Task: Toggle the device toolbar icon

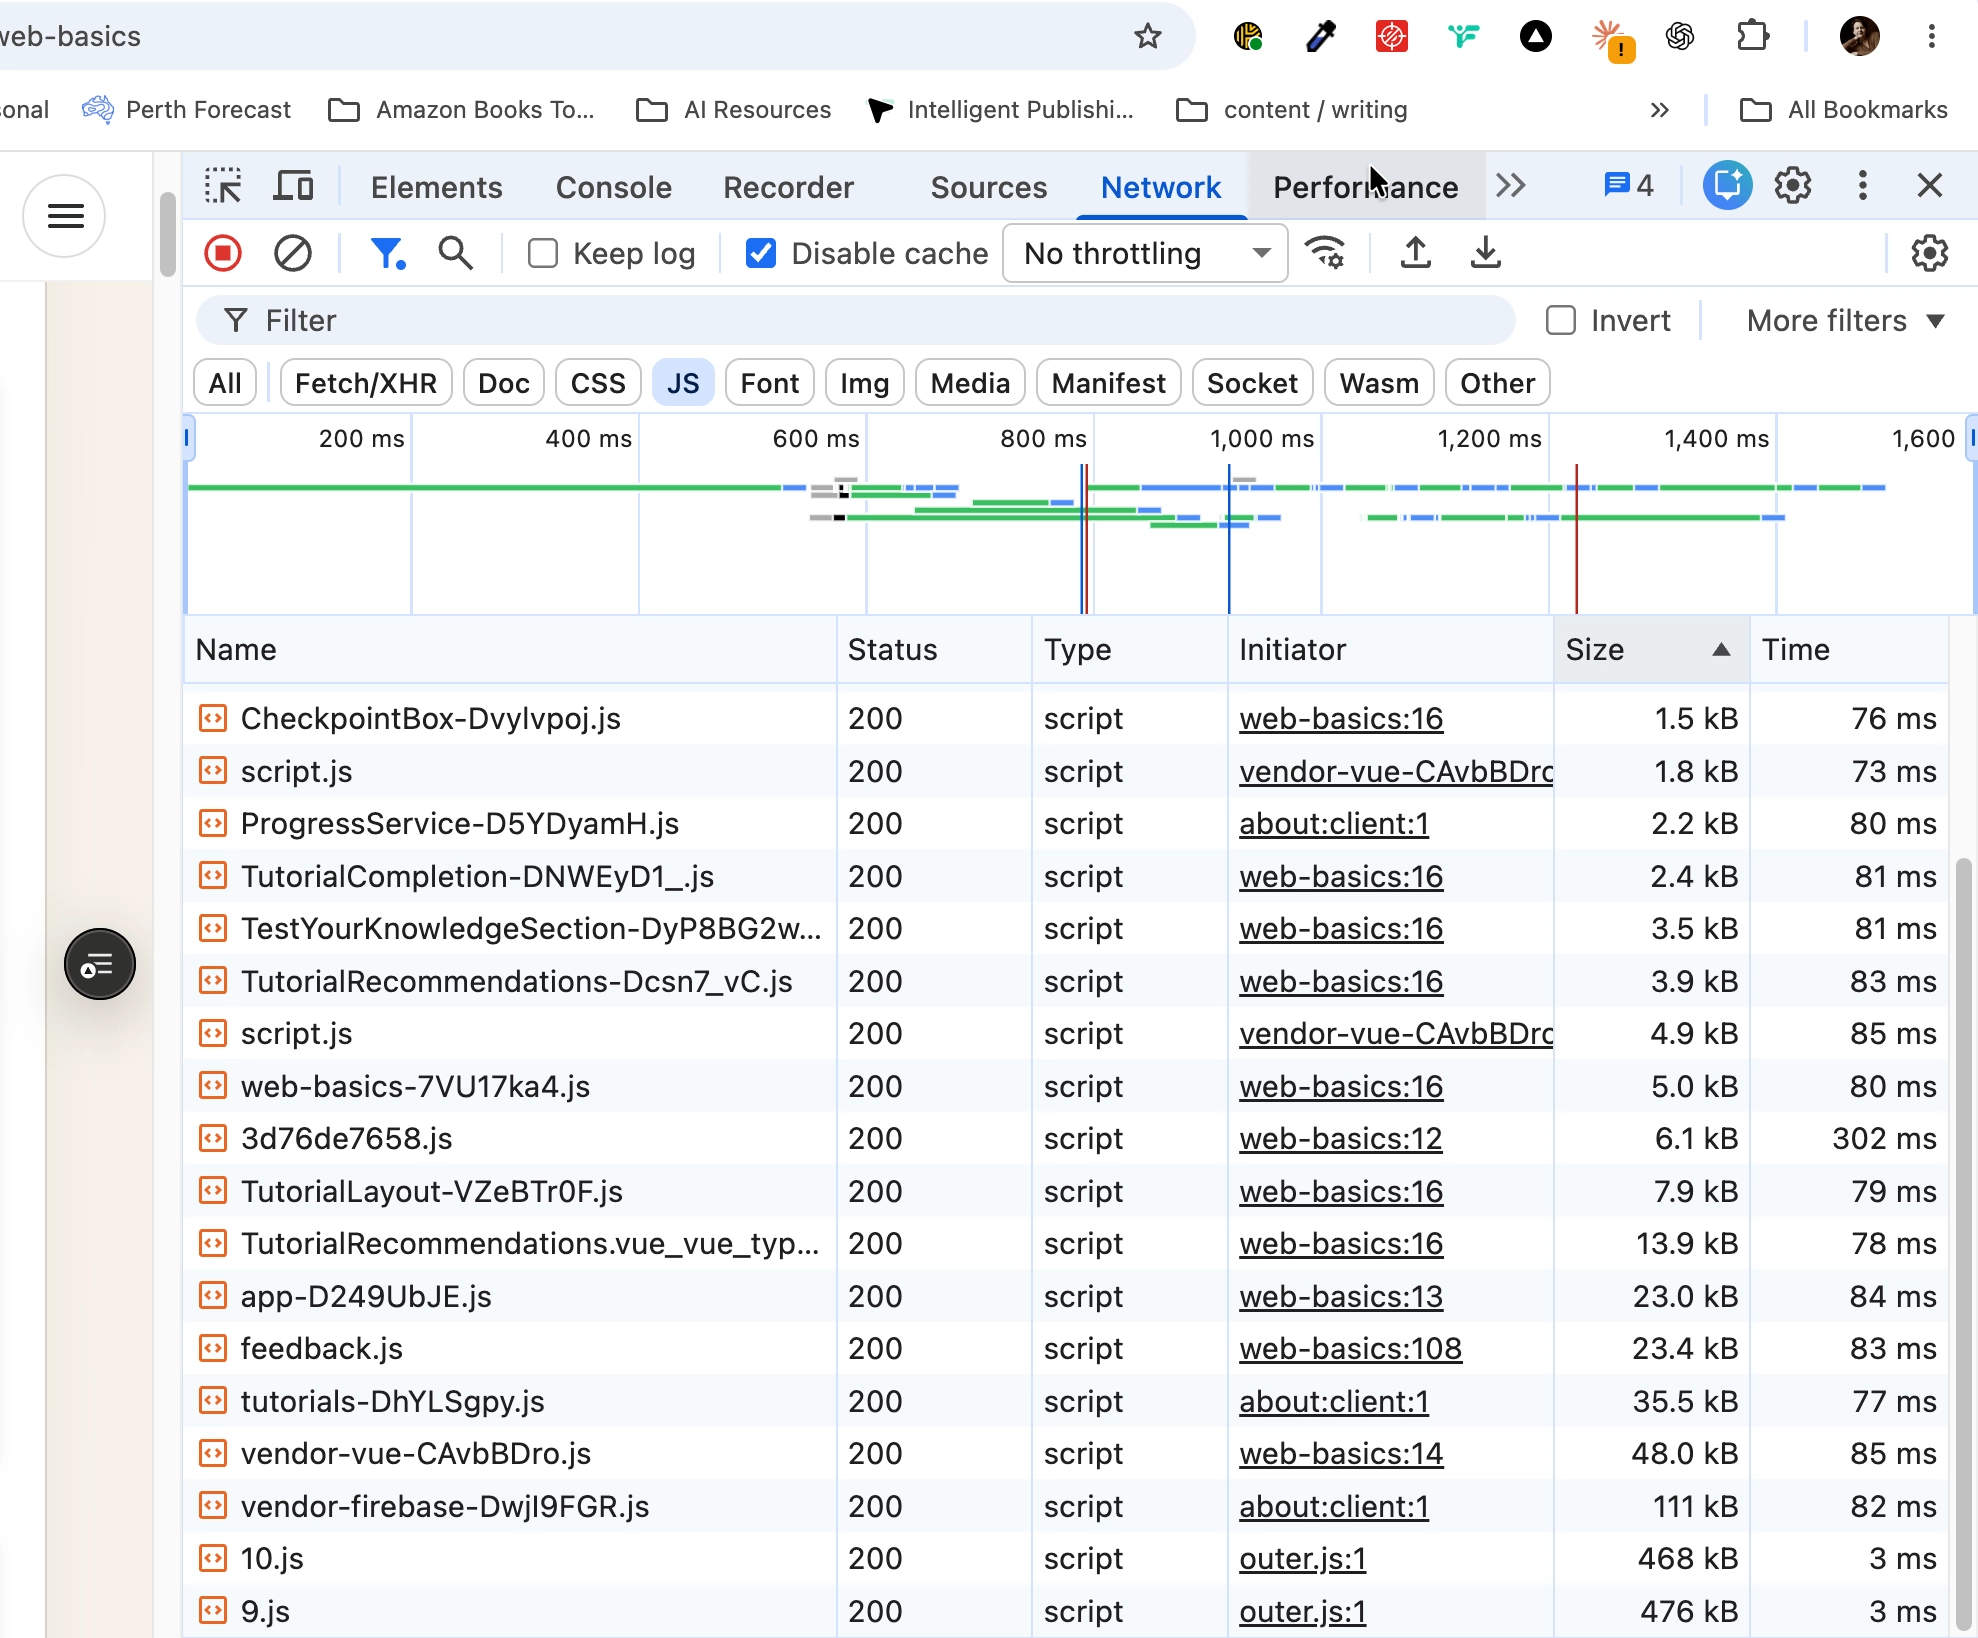Action: (x=293, y=186)
